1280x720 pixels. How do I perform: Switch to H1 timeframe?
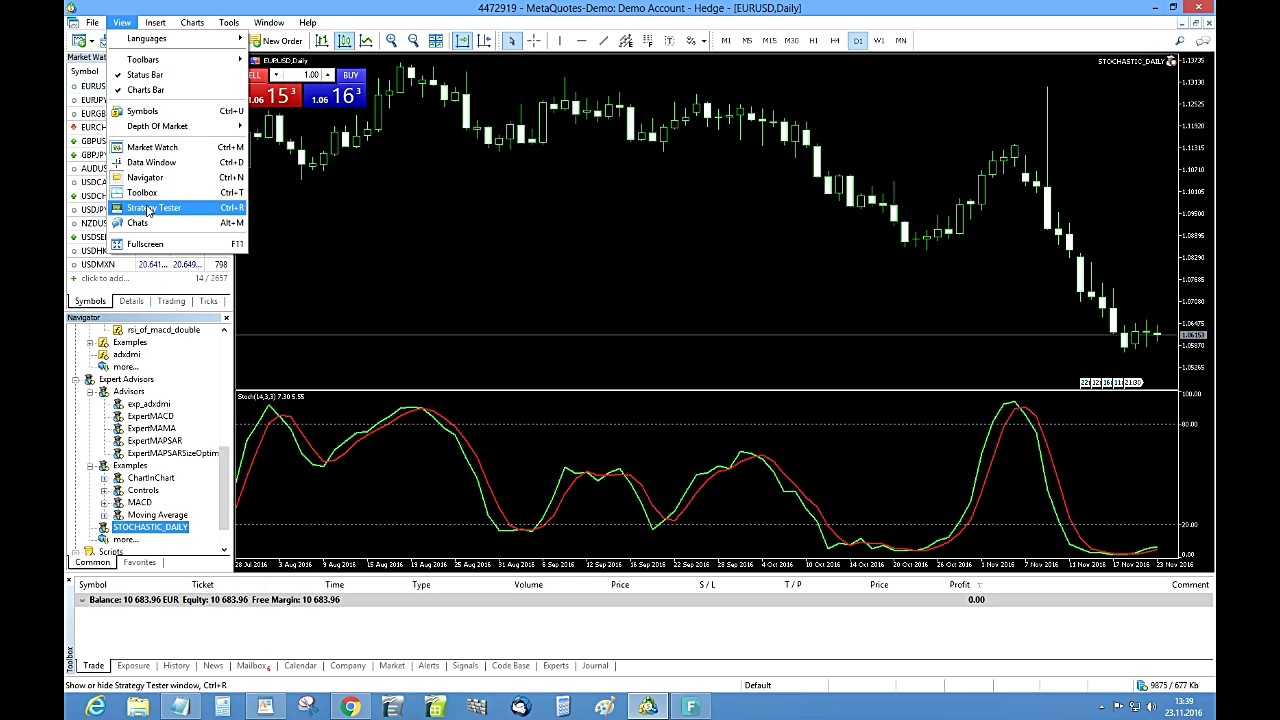(x=813, y=41)
